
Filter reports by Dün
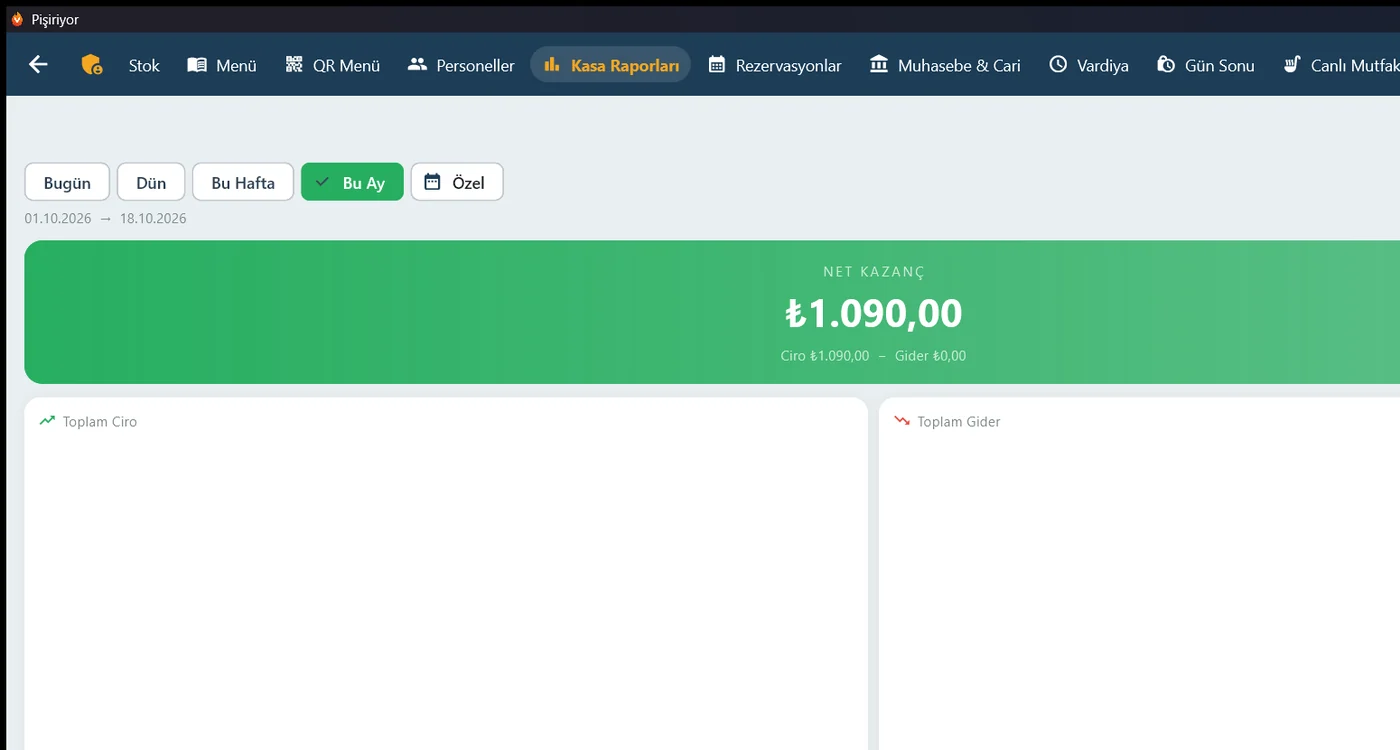151,182
